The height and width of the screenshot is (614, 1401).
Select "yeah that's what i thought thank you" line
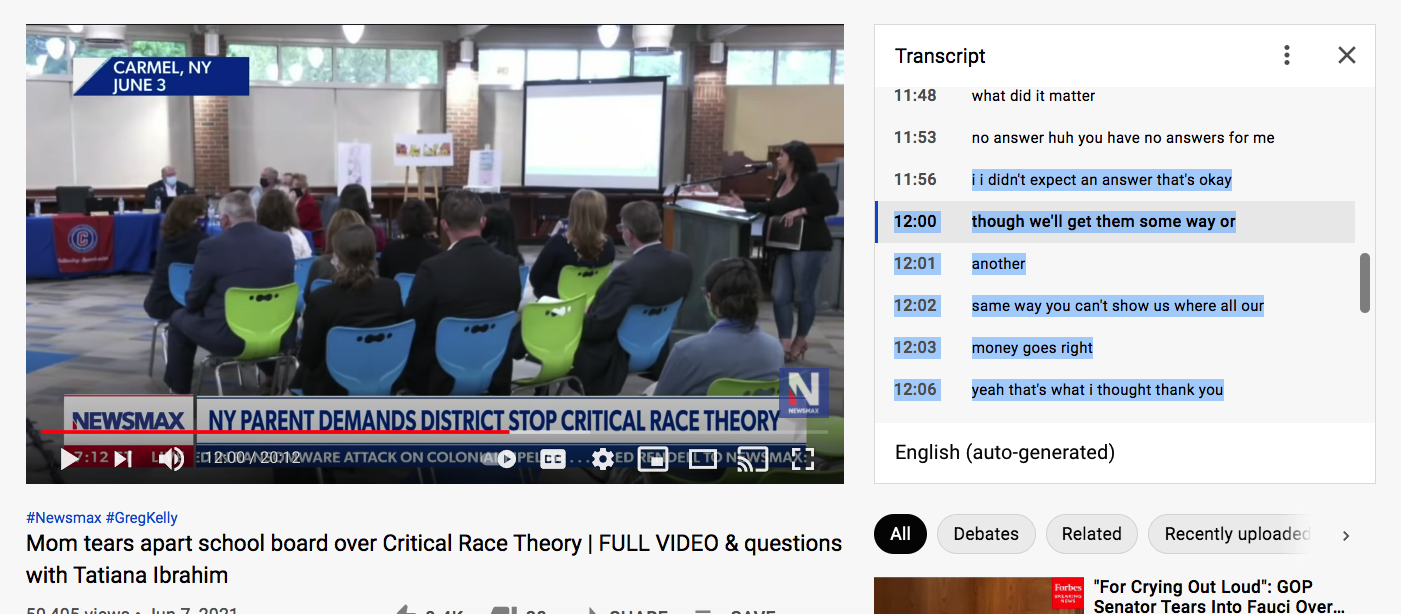point(1115,390)
